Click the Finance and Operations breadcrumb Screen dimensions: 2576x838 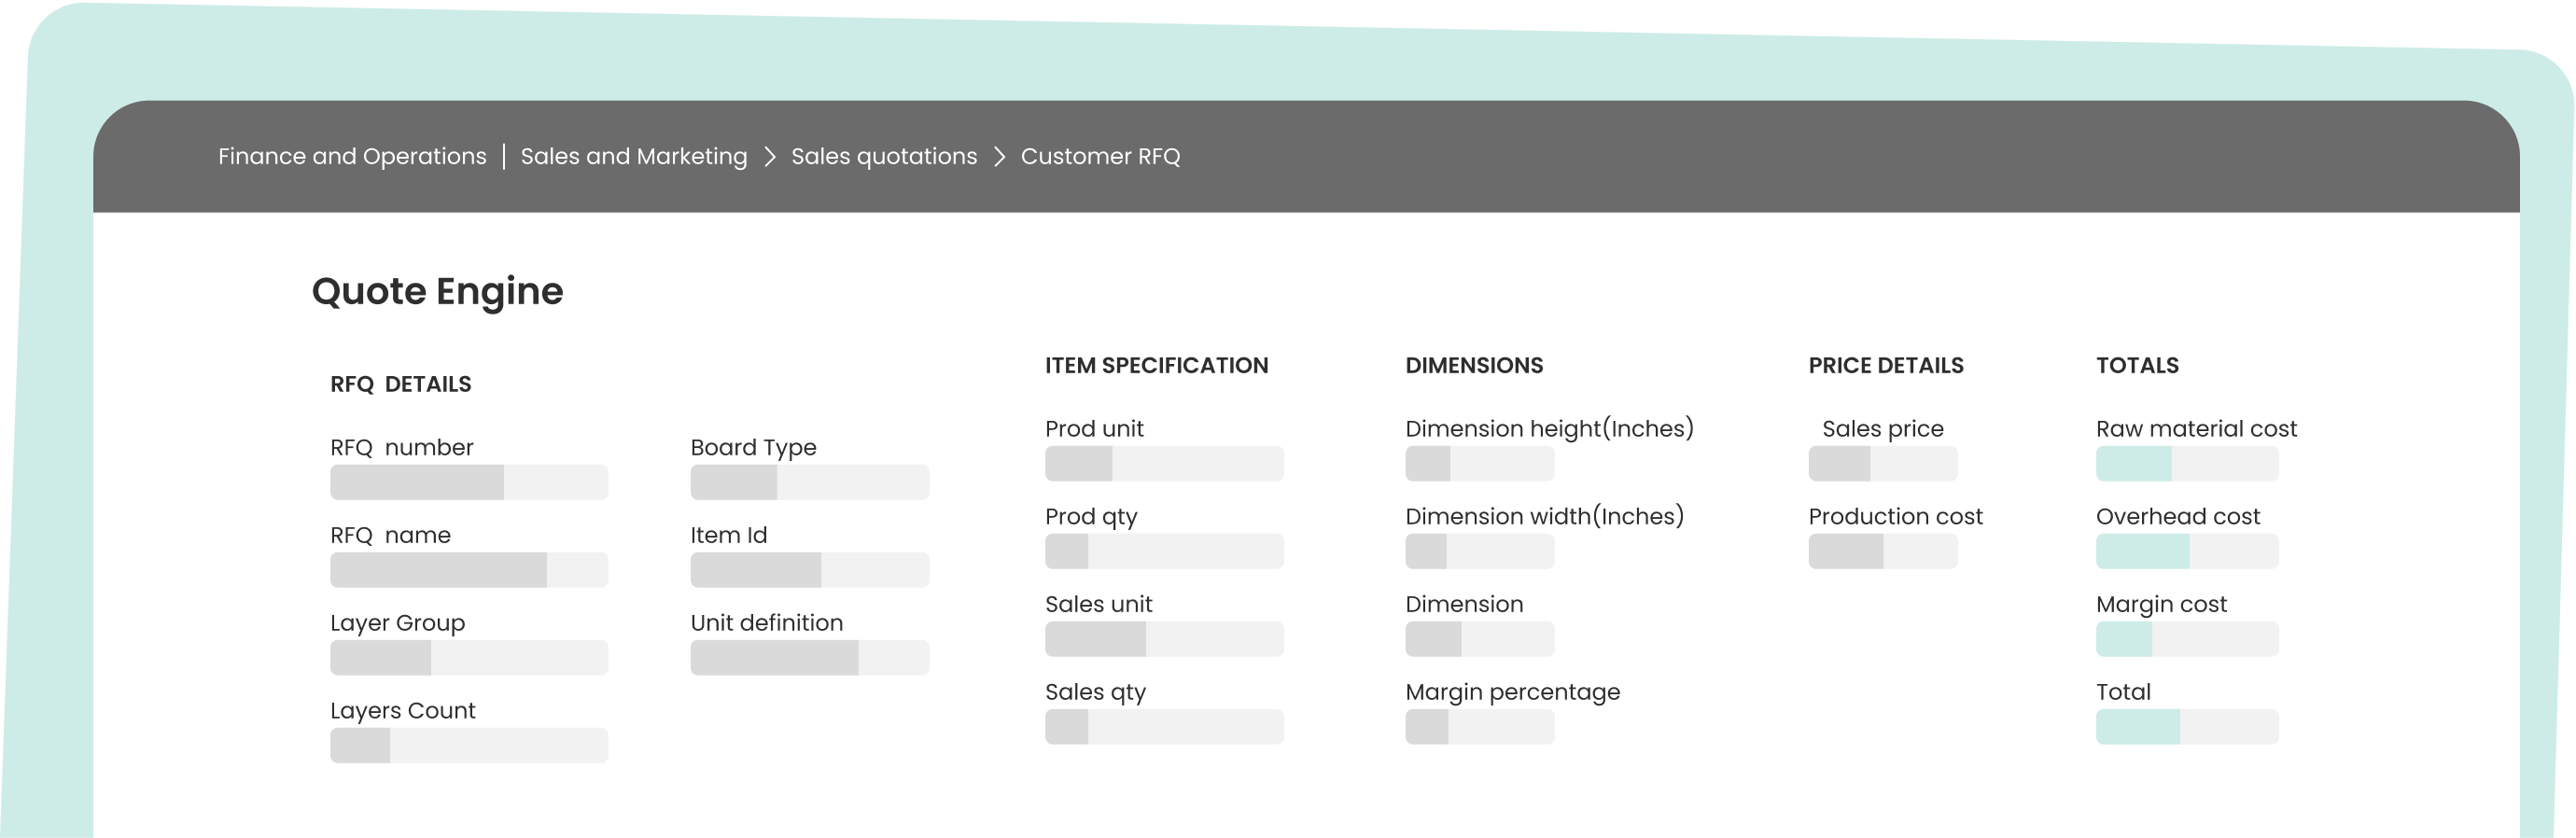[352, 156]
